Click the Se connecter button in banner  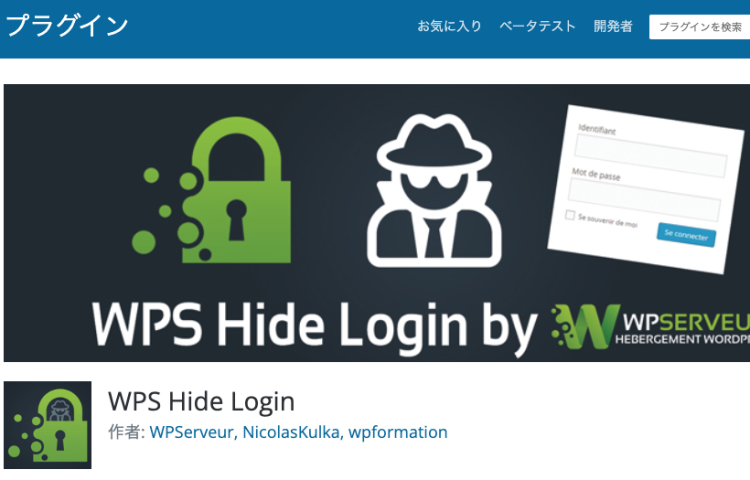pyautogui.click(x=686, y=235)
